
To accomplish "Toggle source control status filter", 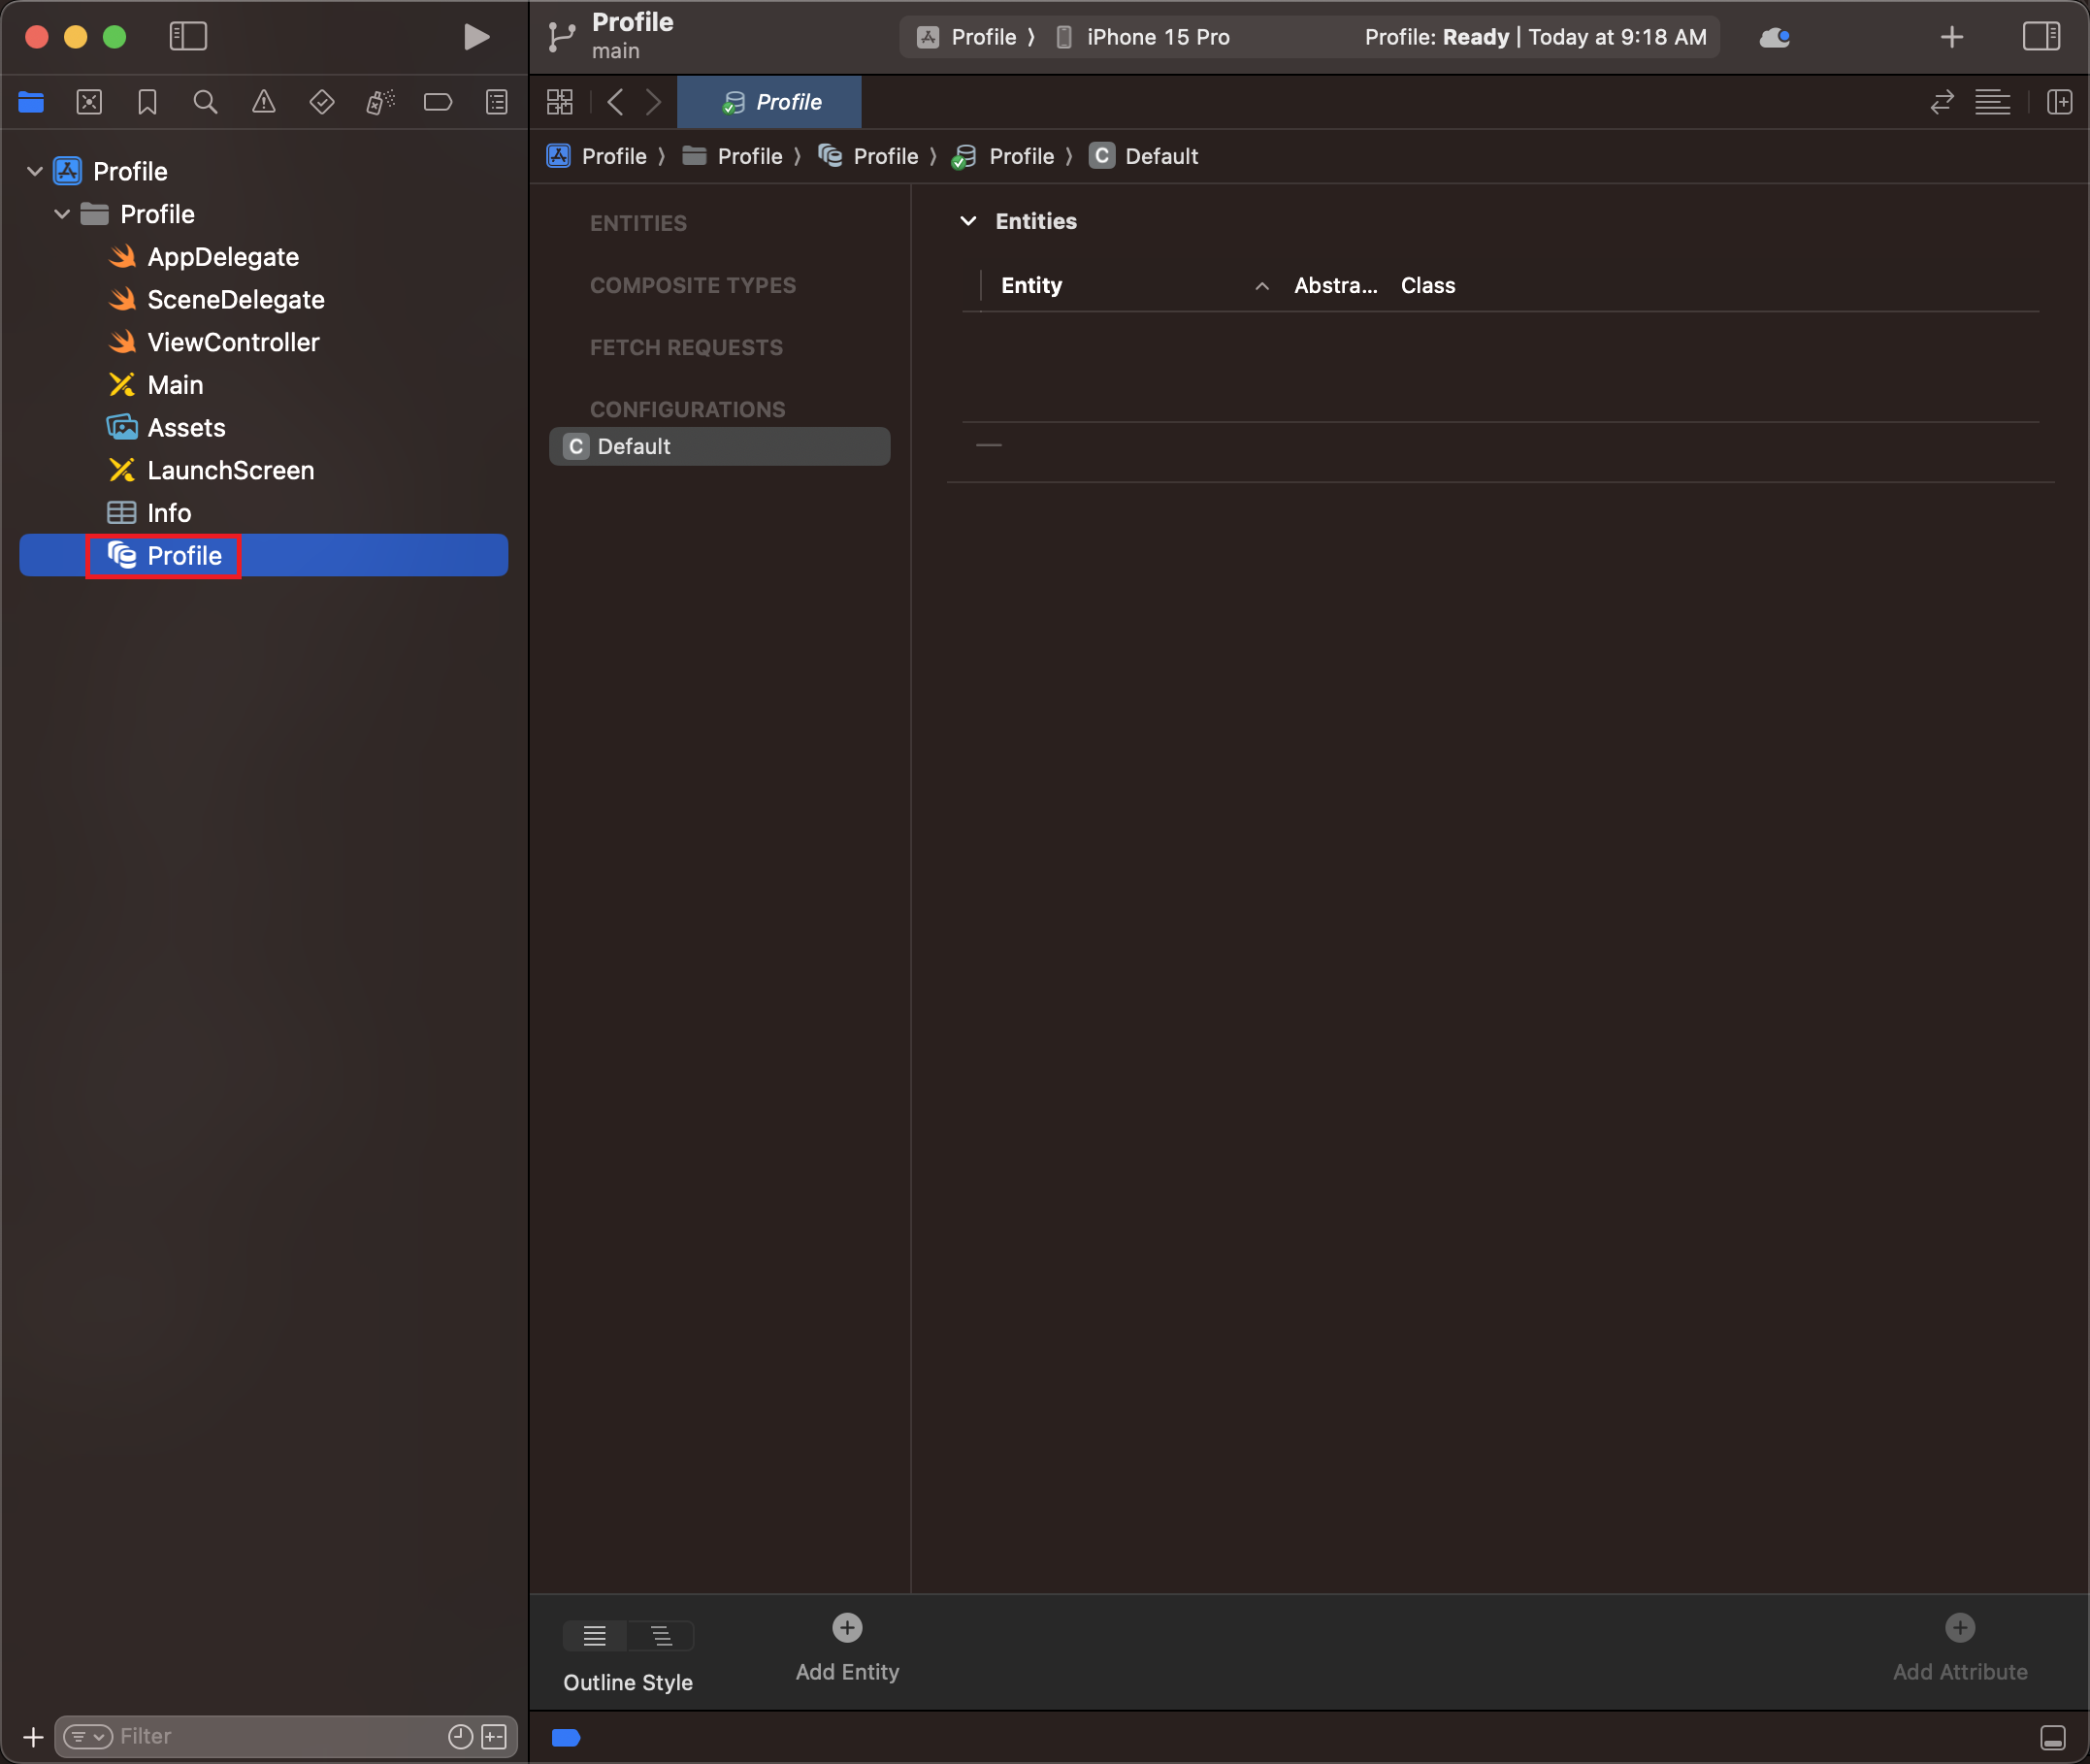I will (x=494, y=1737).
